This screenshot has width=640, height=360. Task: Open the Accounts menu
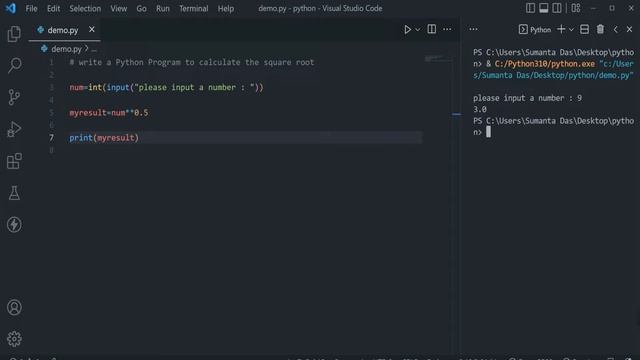tap(14, 307)
